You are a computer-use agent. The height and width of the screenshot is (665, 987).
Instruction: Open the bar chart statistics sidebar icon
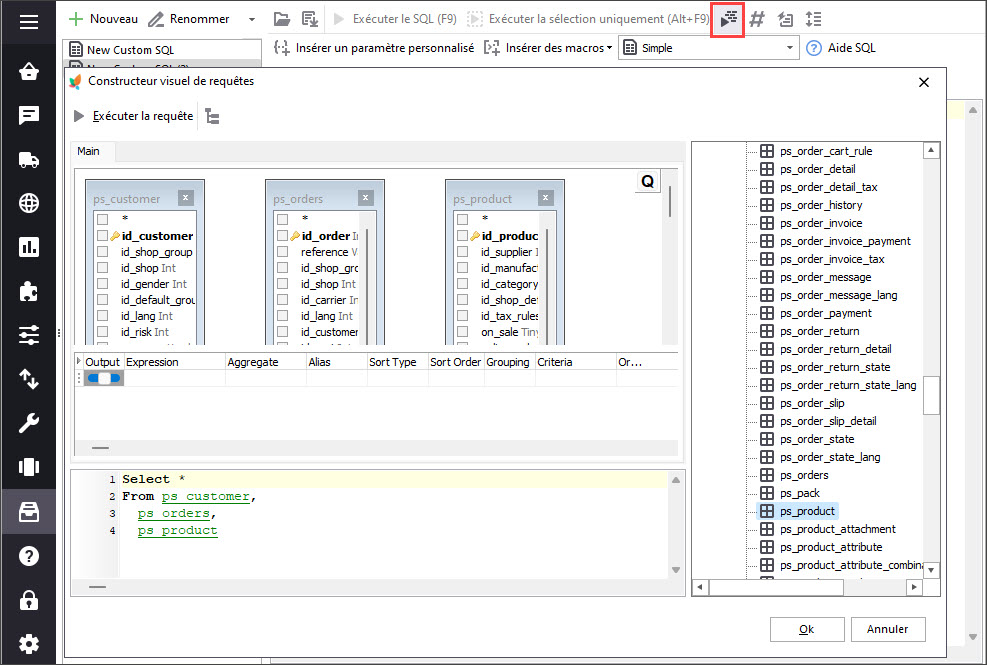pos(28,247)
